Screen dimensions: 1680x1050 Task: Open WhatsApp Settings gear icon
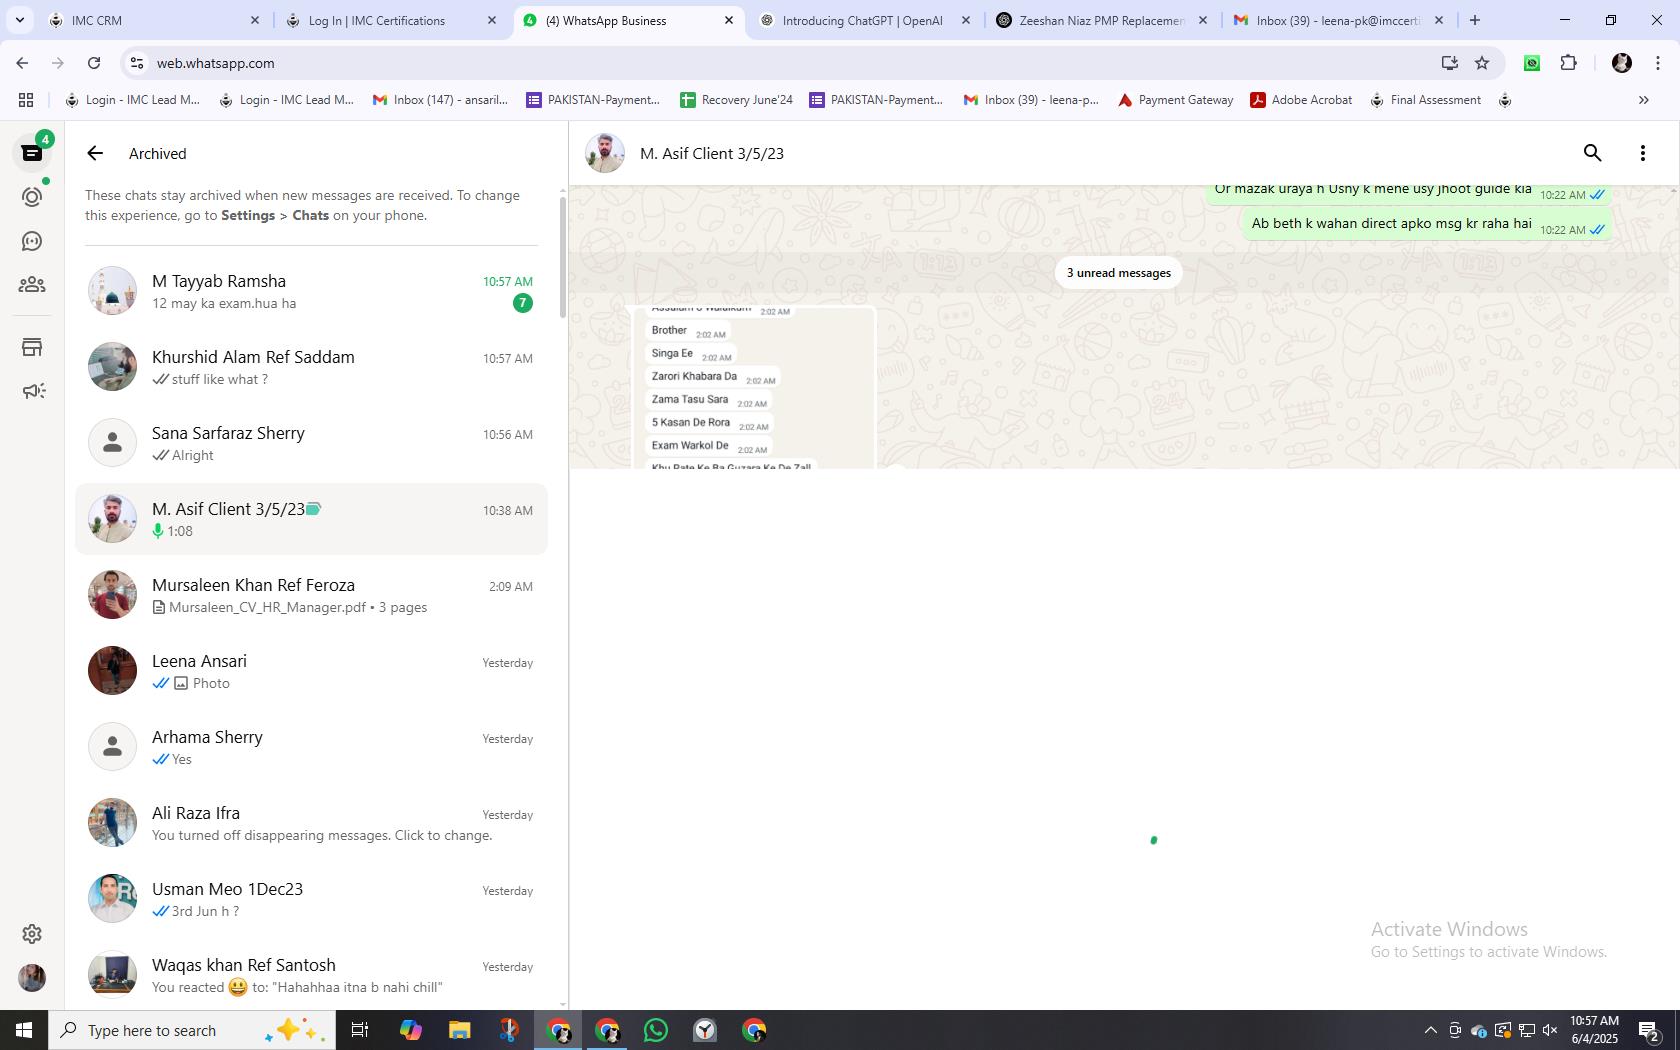point(32,933)
